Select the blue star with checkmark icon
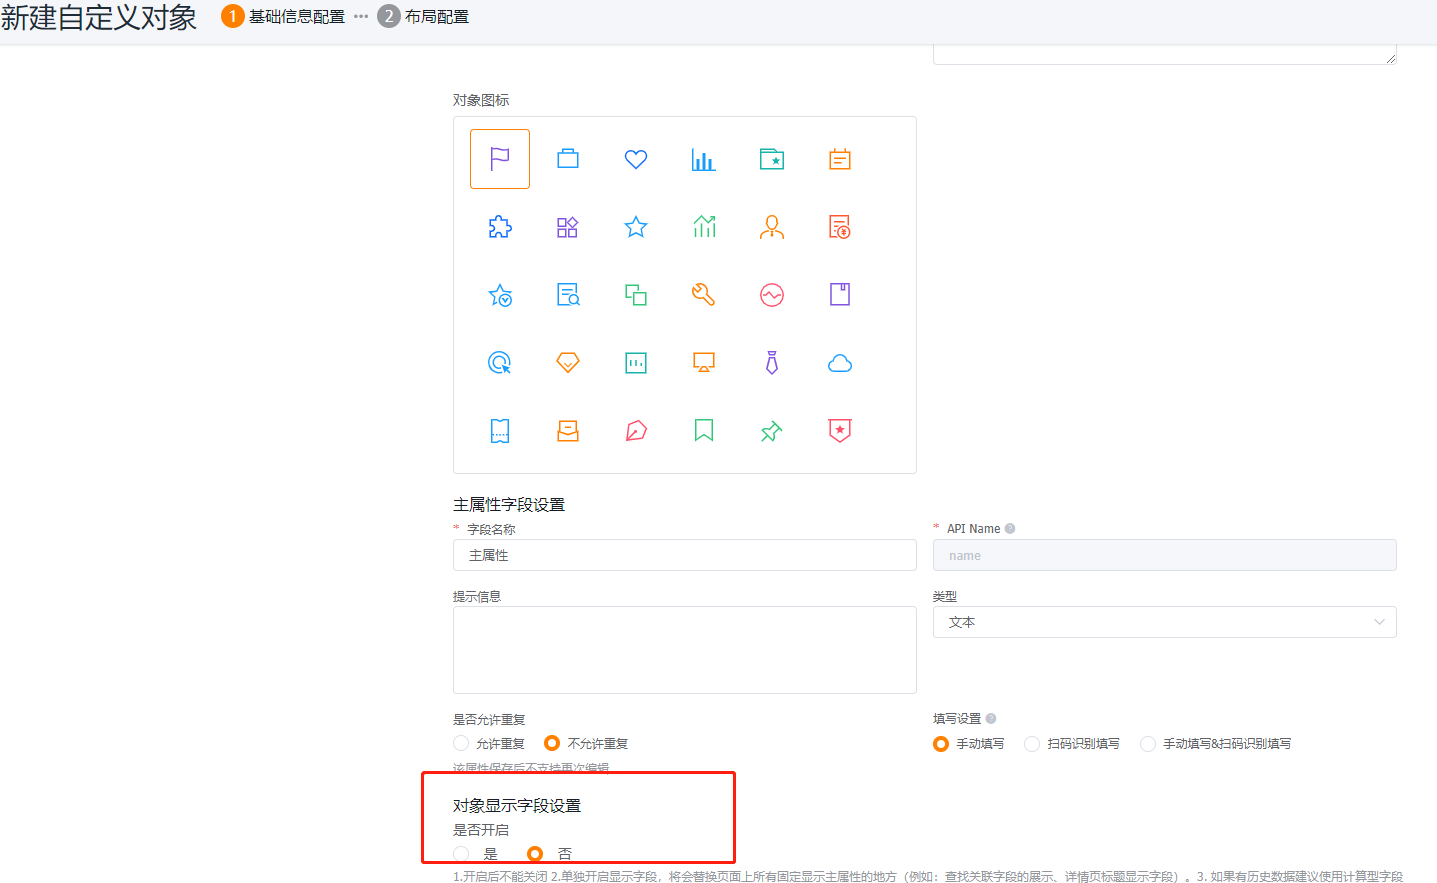 [x=500, y=295]
